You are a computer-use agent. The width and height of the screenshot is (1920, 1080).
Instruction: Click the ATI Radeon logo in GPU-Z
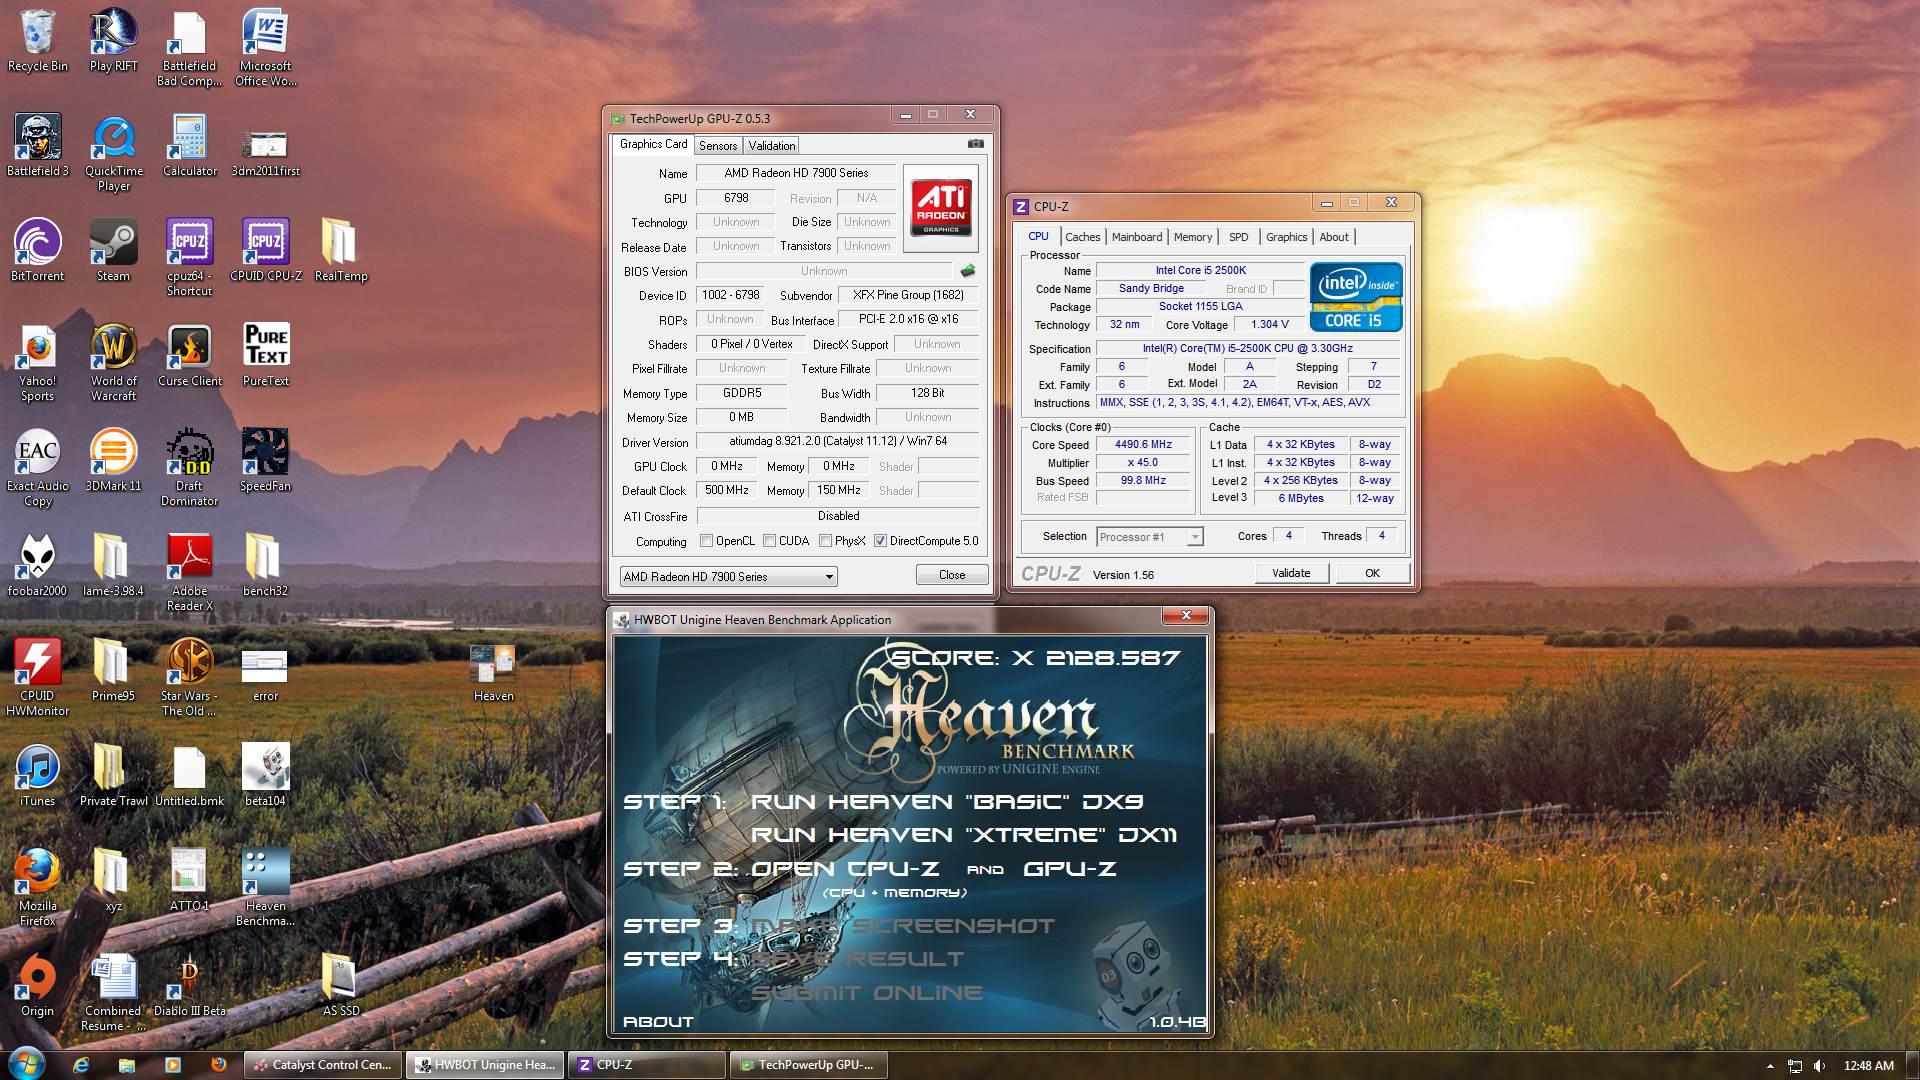941,207
